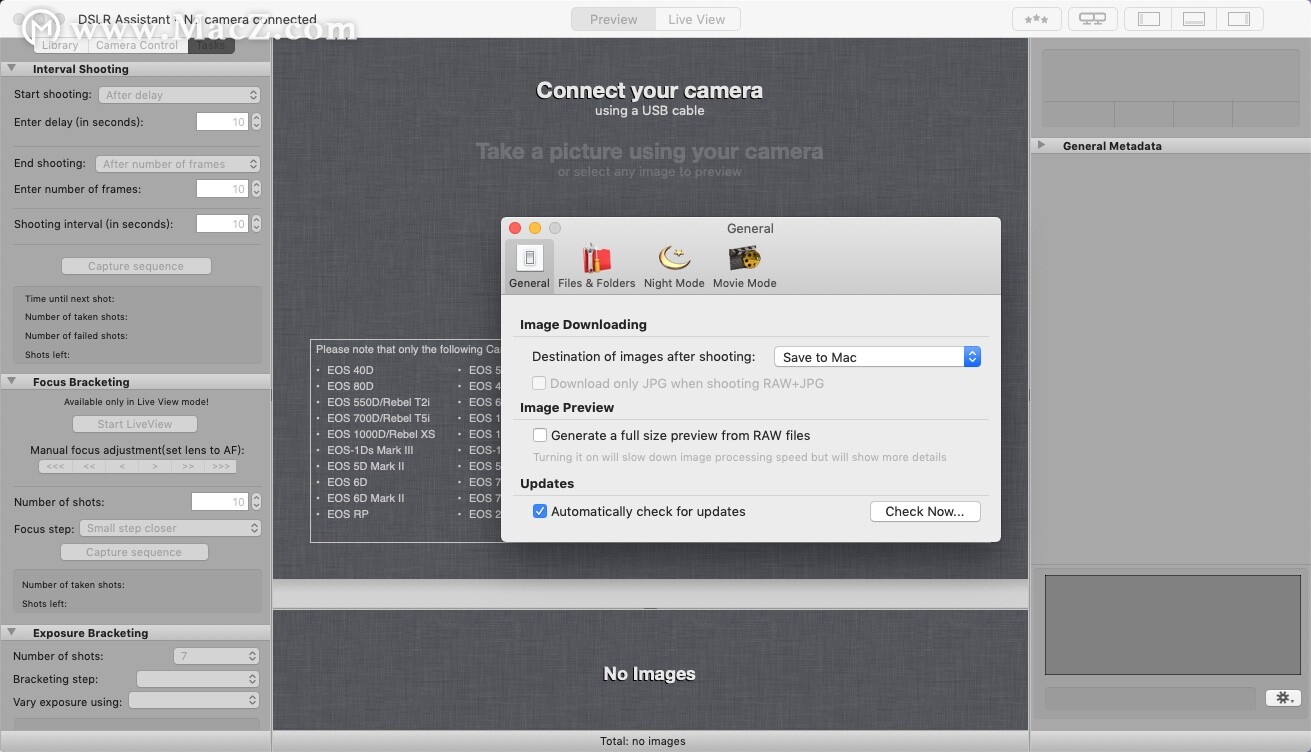Screen dimensions: 1311x752
Task: Select EOS 550D/Rebel T2i in list
Action: point(378,402)
